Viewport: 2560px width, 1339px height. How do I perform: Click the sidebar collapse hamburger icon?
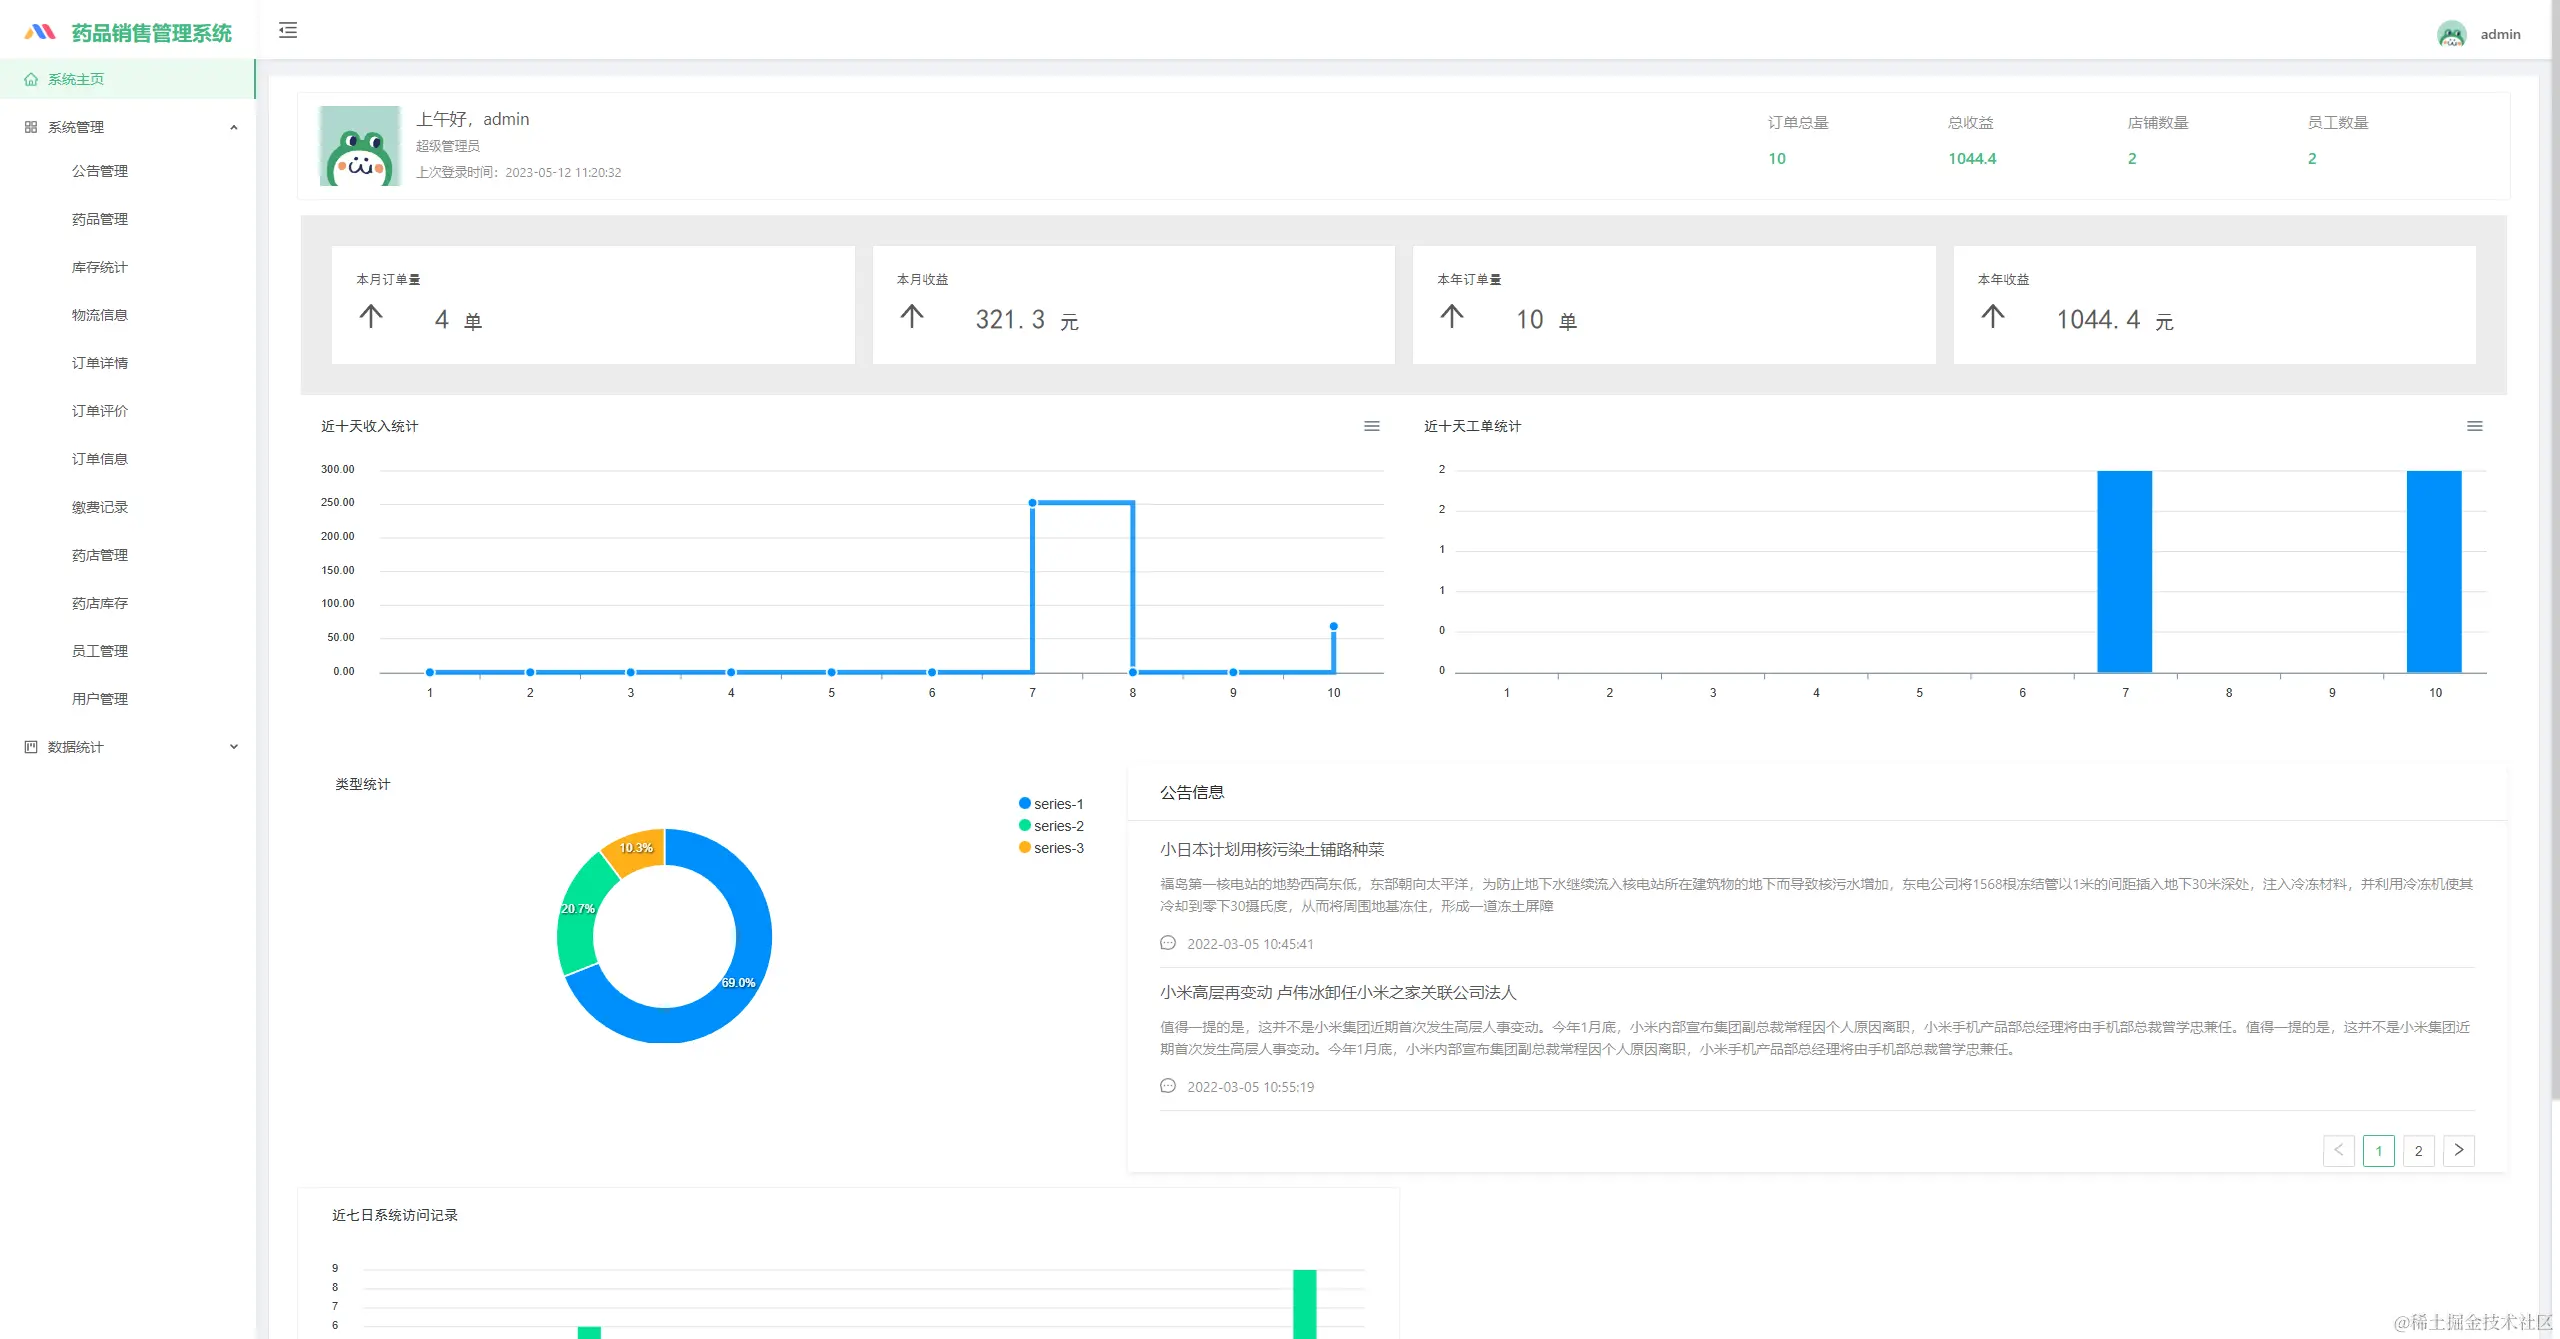click(288, 30)
